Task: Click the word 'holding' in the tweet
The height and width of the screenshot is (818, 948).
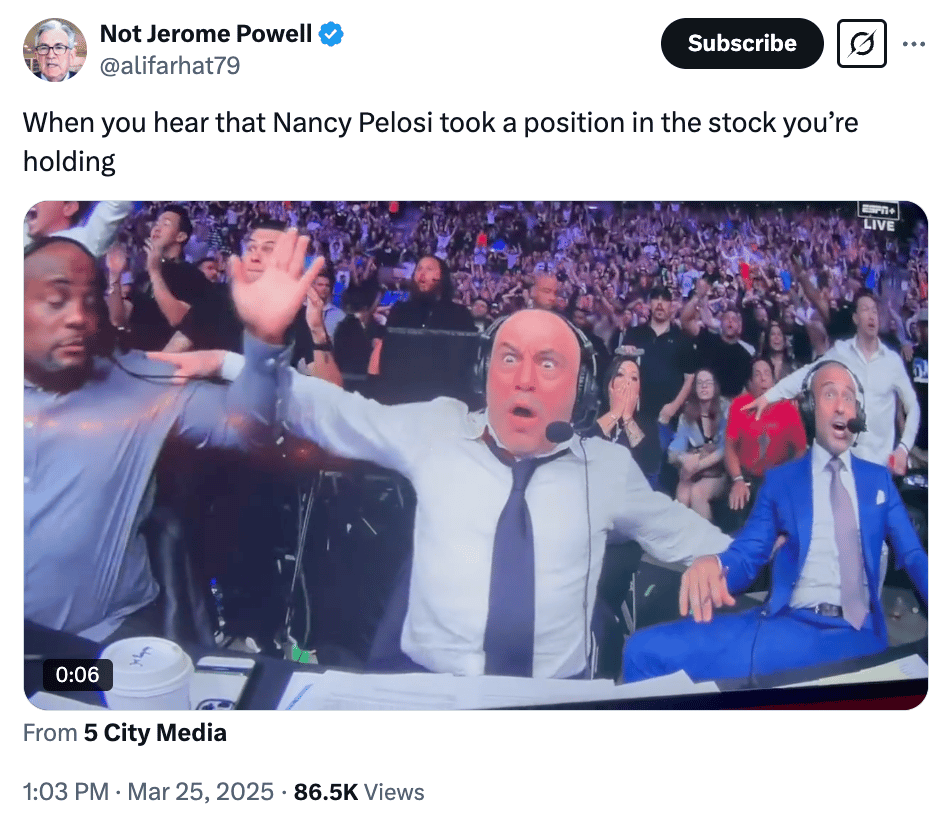Action: pyautogui.click(x=69, y=162)
